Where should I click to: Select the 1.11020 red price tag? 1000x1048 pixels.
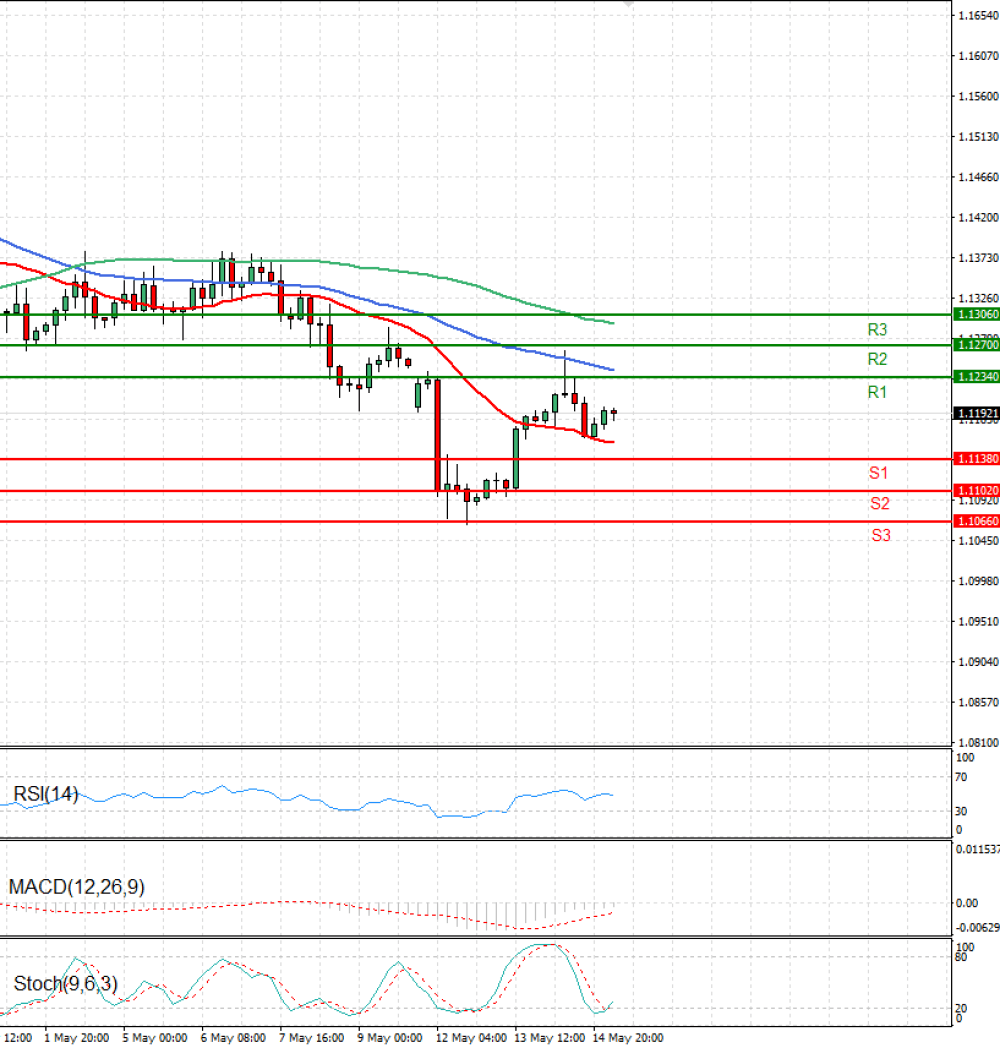(x=977, y=491)
